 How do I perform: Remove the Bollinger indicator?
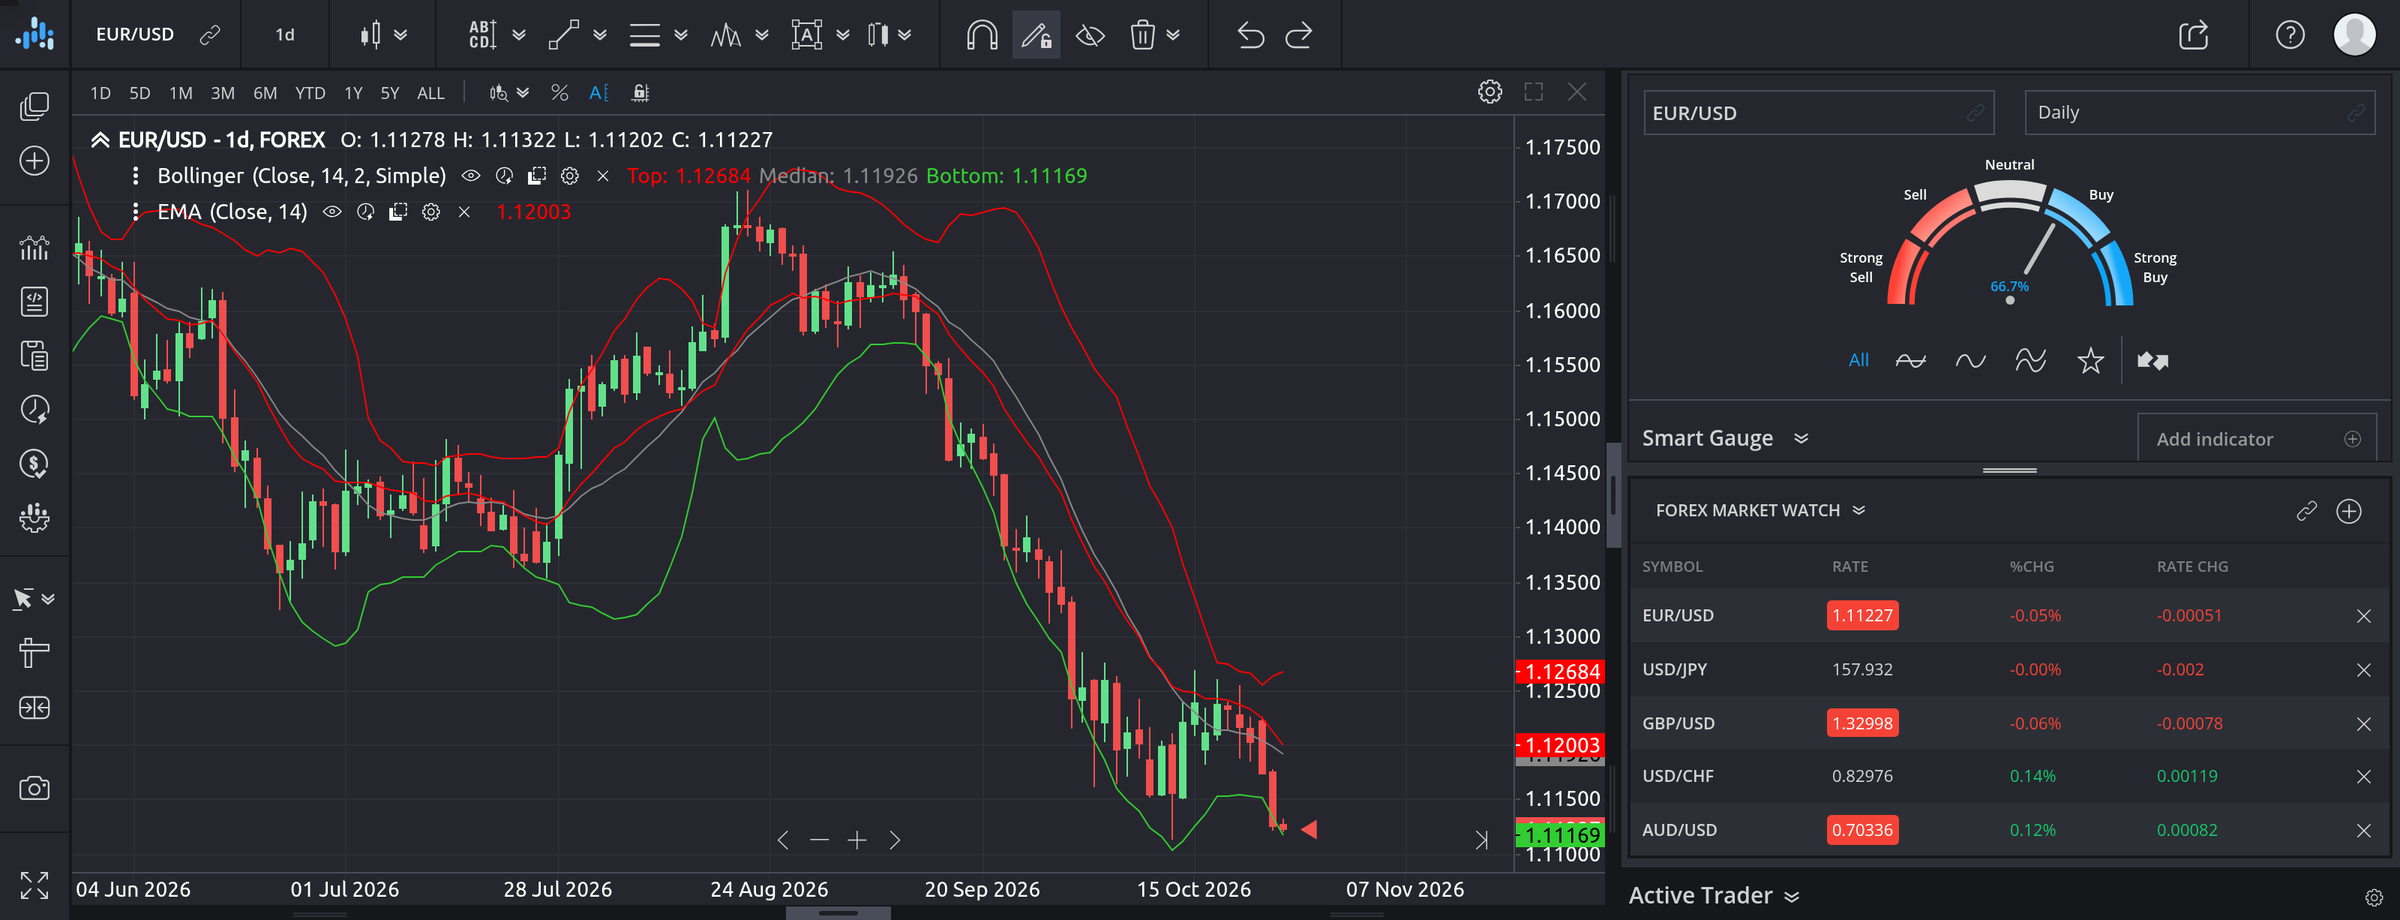pyautogui.click(x=603, y=176)
